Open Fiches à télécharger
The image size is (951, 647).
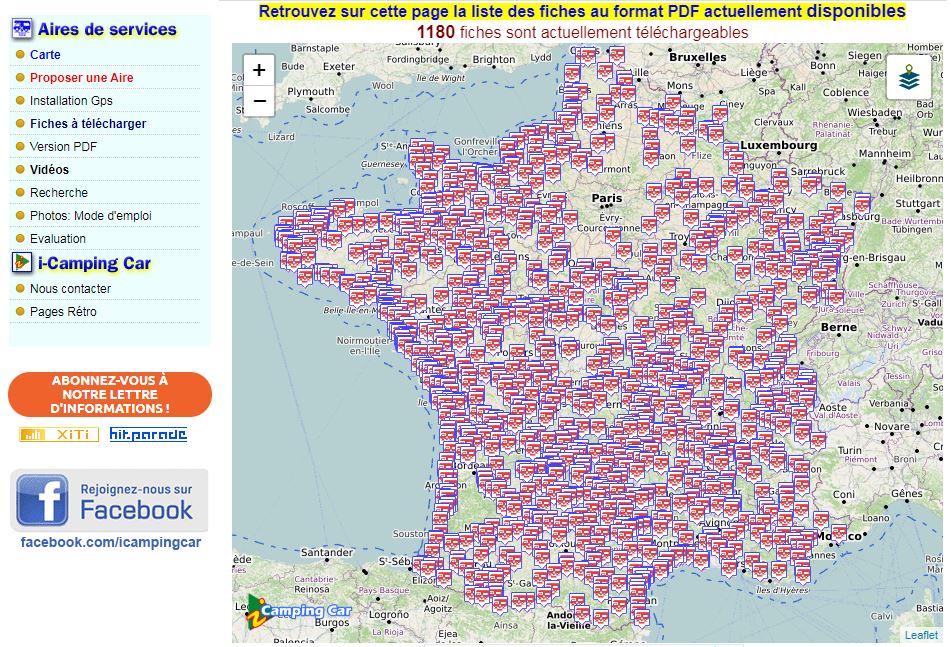88,124
